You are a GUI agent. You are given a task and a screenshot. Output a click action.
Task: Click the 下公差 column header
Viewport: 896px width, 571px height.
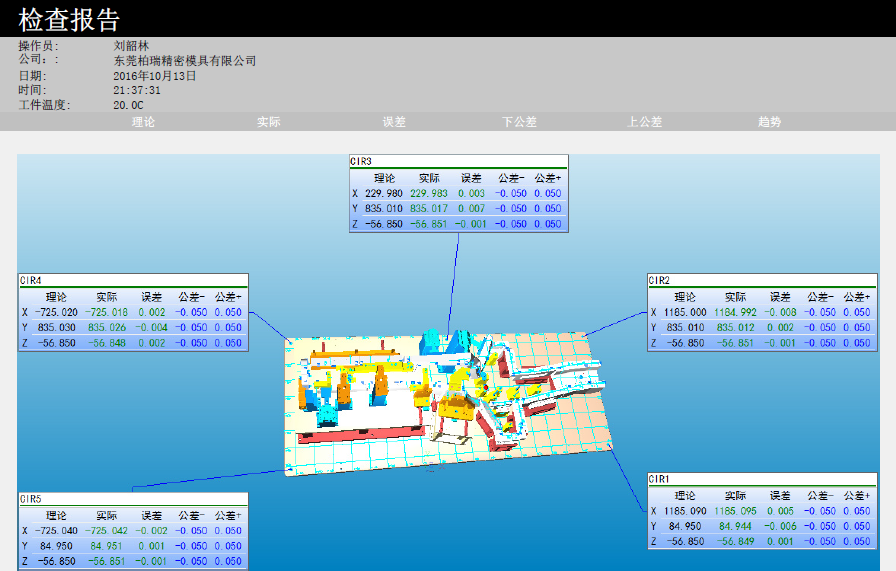coord(519,122)
